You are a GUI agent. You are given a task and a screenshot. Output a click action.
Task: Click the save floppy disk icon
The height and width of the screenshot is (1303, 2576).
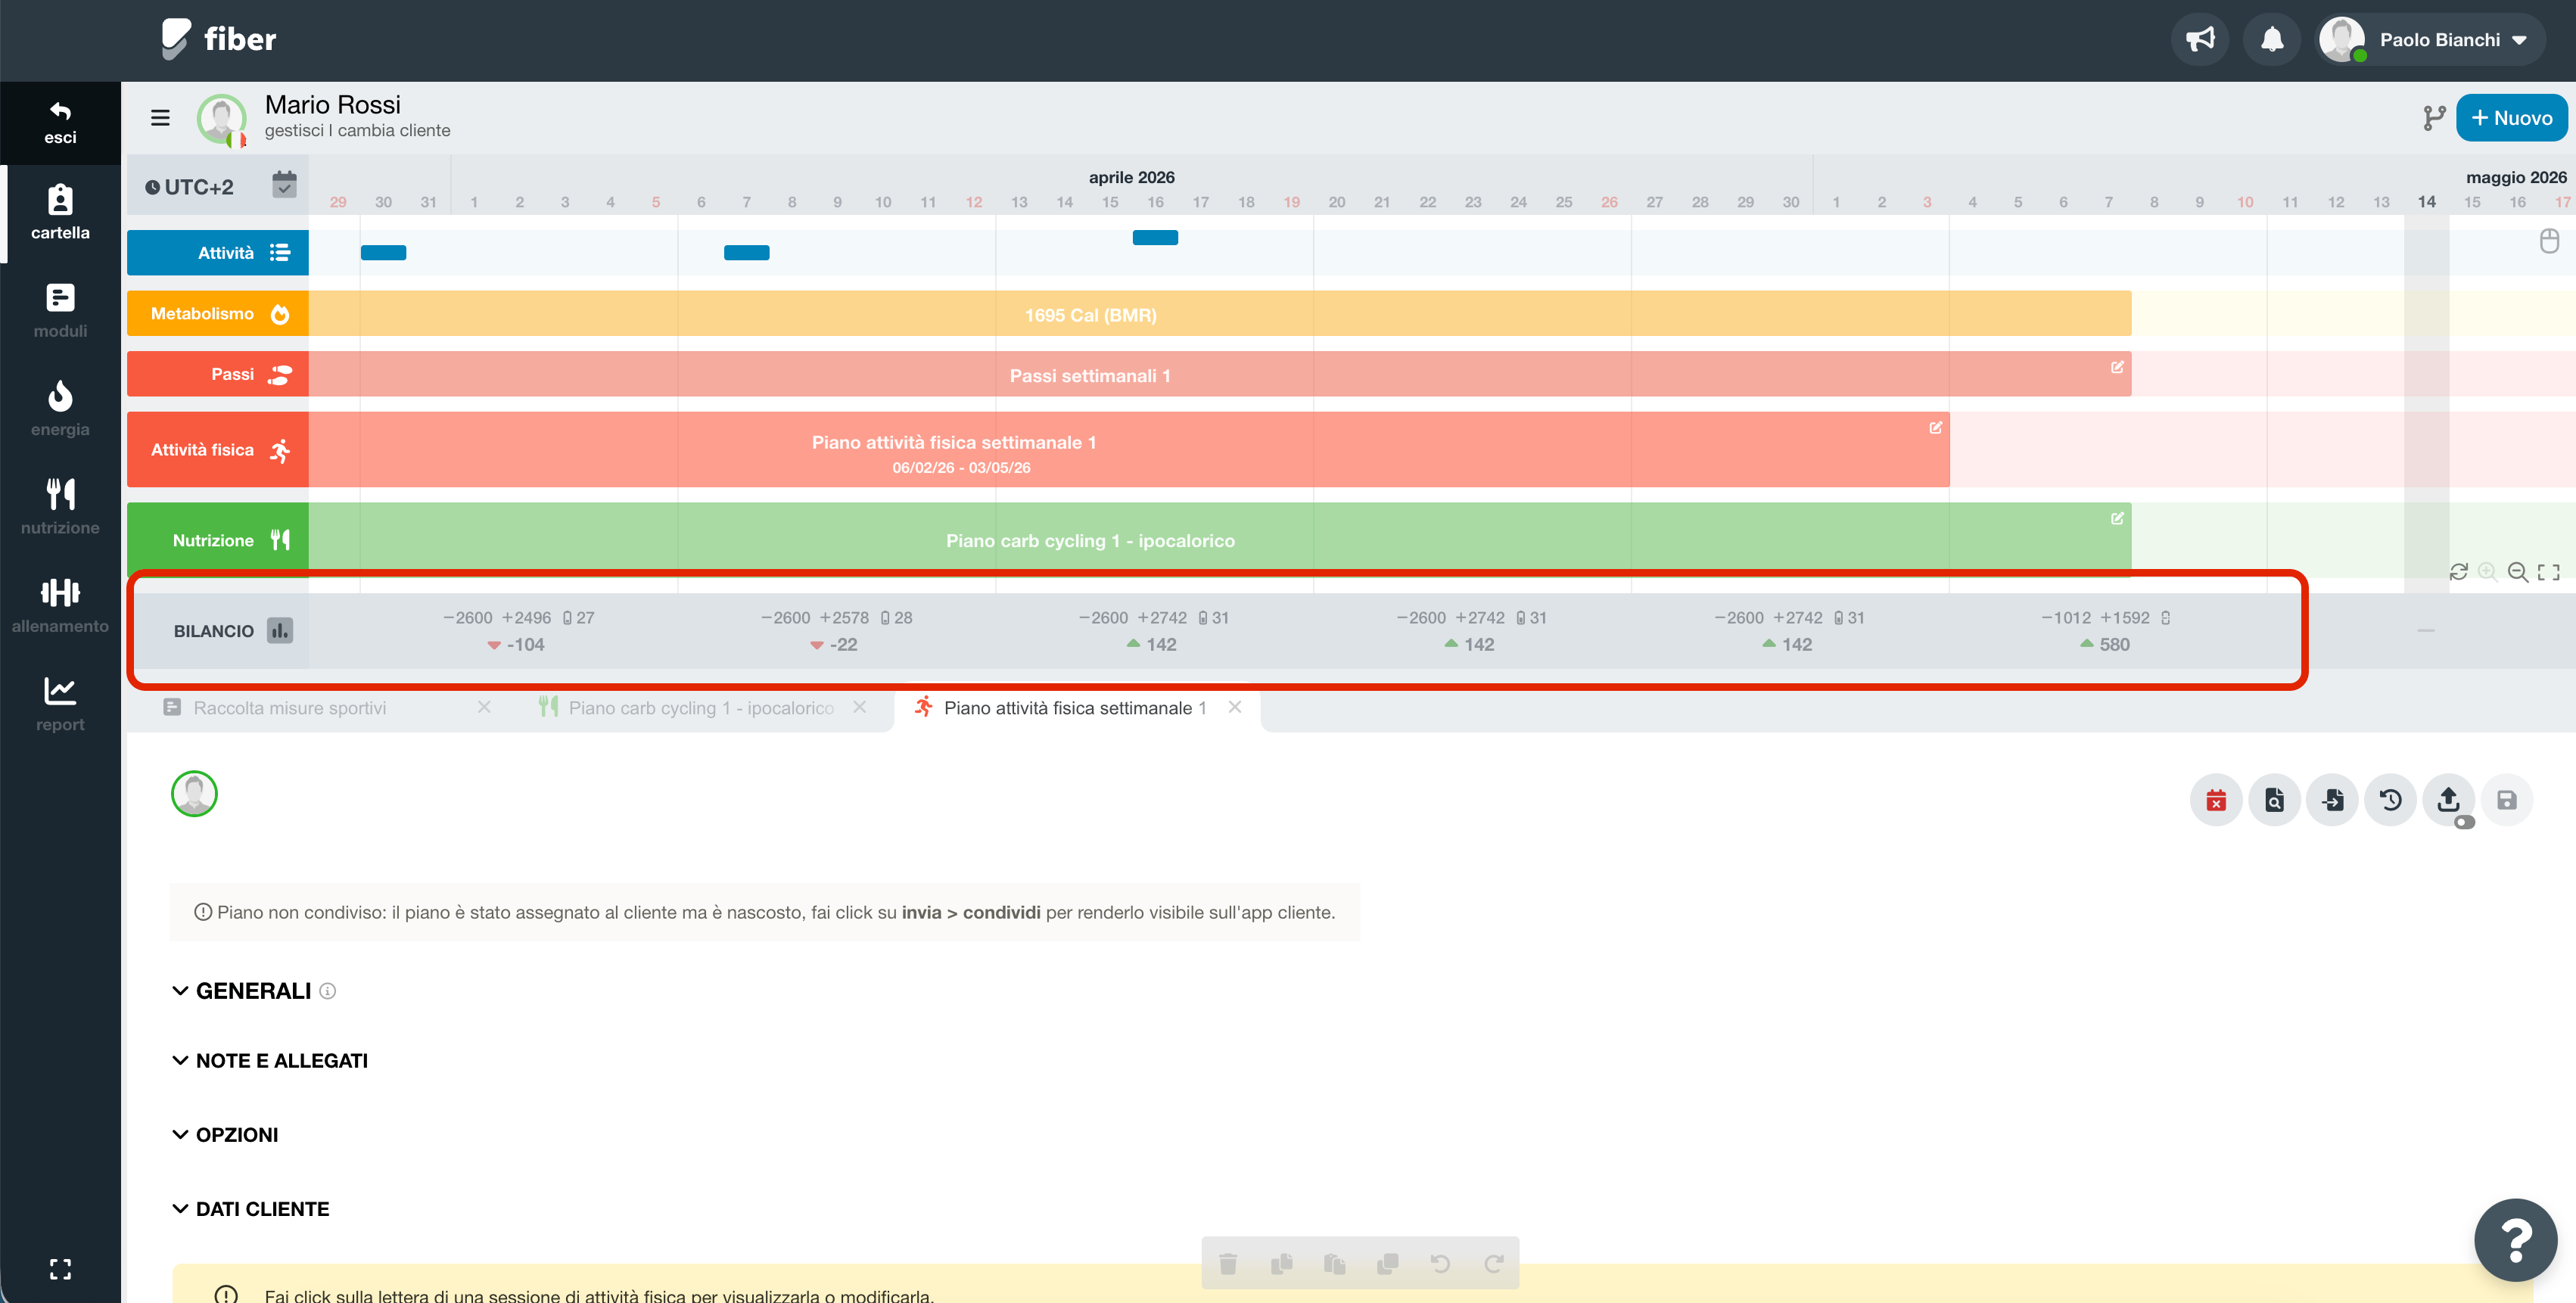2506,800
